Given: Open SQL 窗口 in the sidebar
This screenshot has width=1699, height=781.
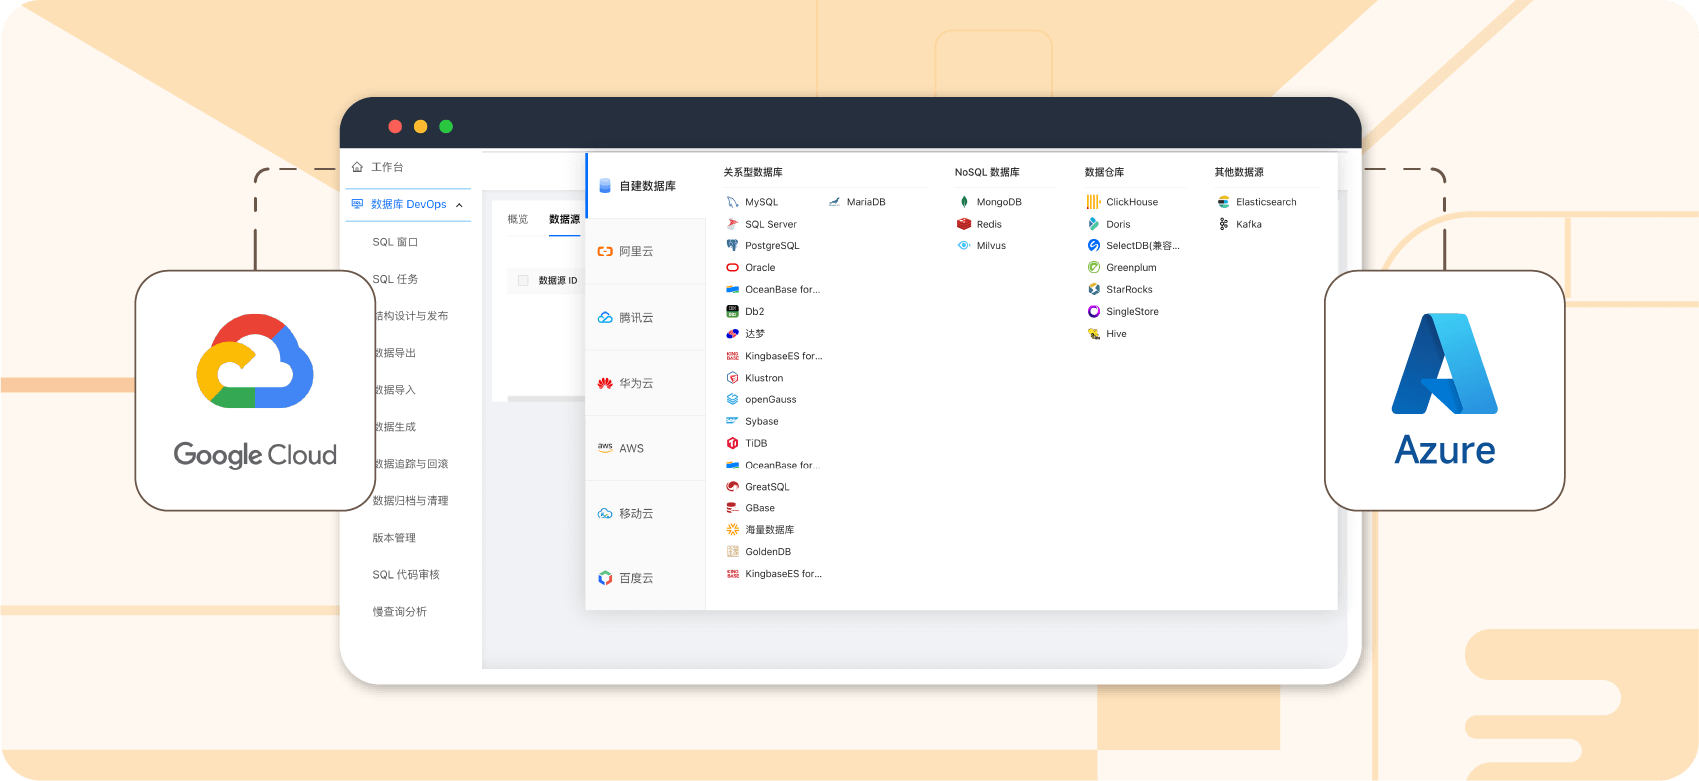Looking at the screenshot, I should tap(395, 242).
